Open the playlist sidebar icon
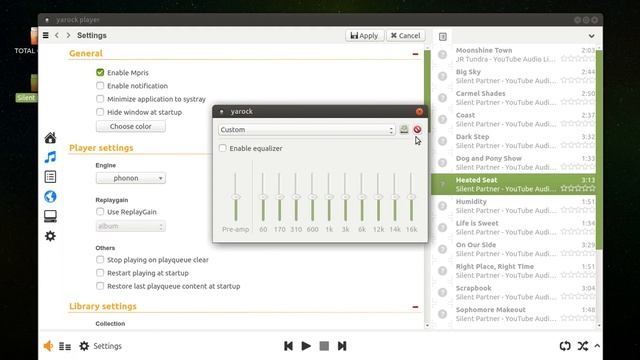This screenshot has height=360, width=640. (x=50, y=177)
